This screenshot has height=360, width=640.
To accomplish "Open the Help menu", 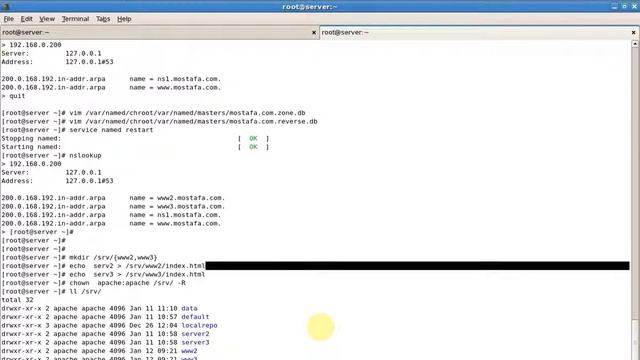I will pos(124,19).
